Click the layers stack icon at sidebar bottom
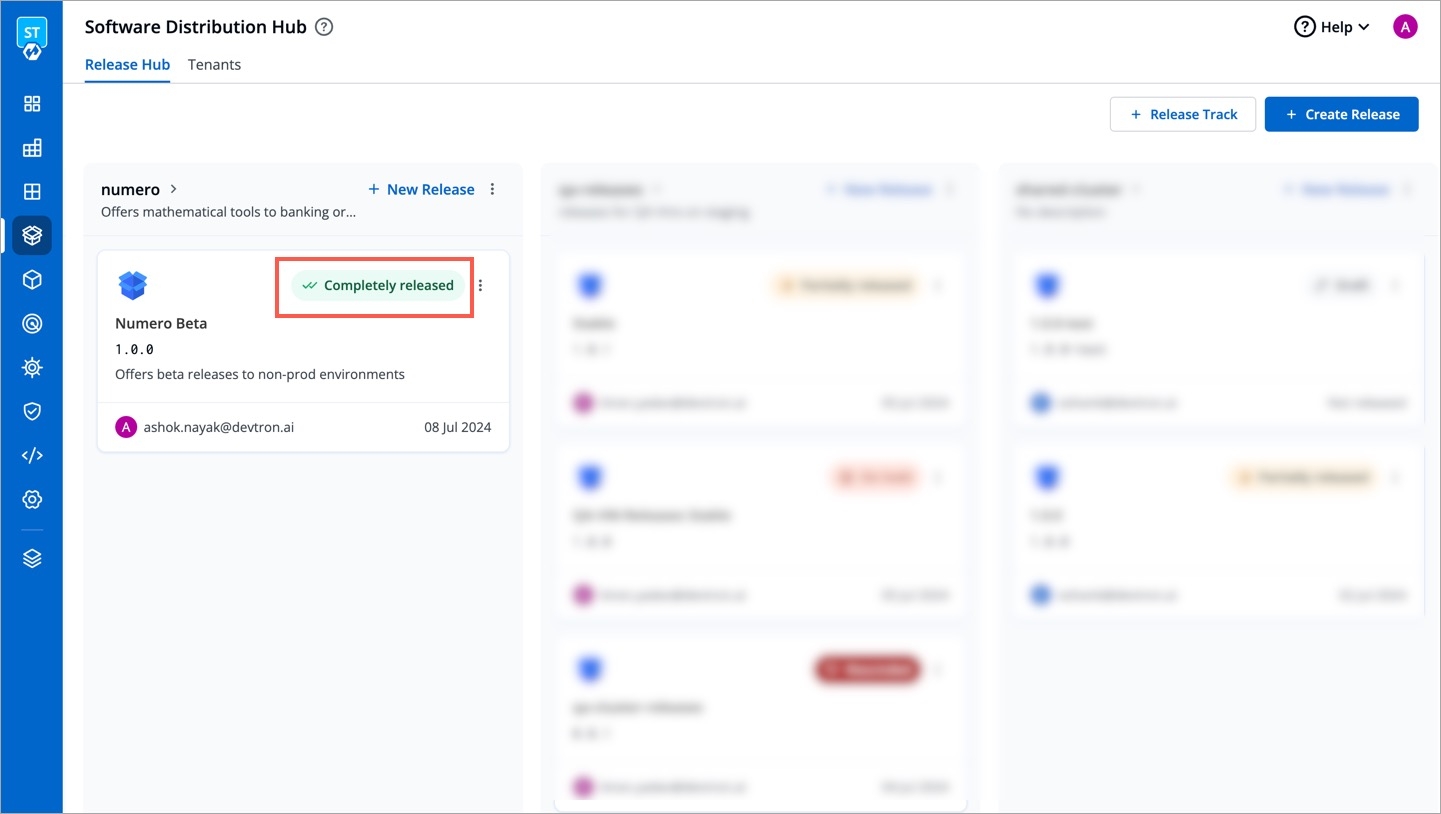The image size is (1441, 814). pyautogui.click(x=32, y=559)
